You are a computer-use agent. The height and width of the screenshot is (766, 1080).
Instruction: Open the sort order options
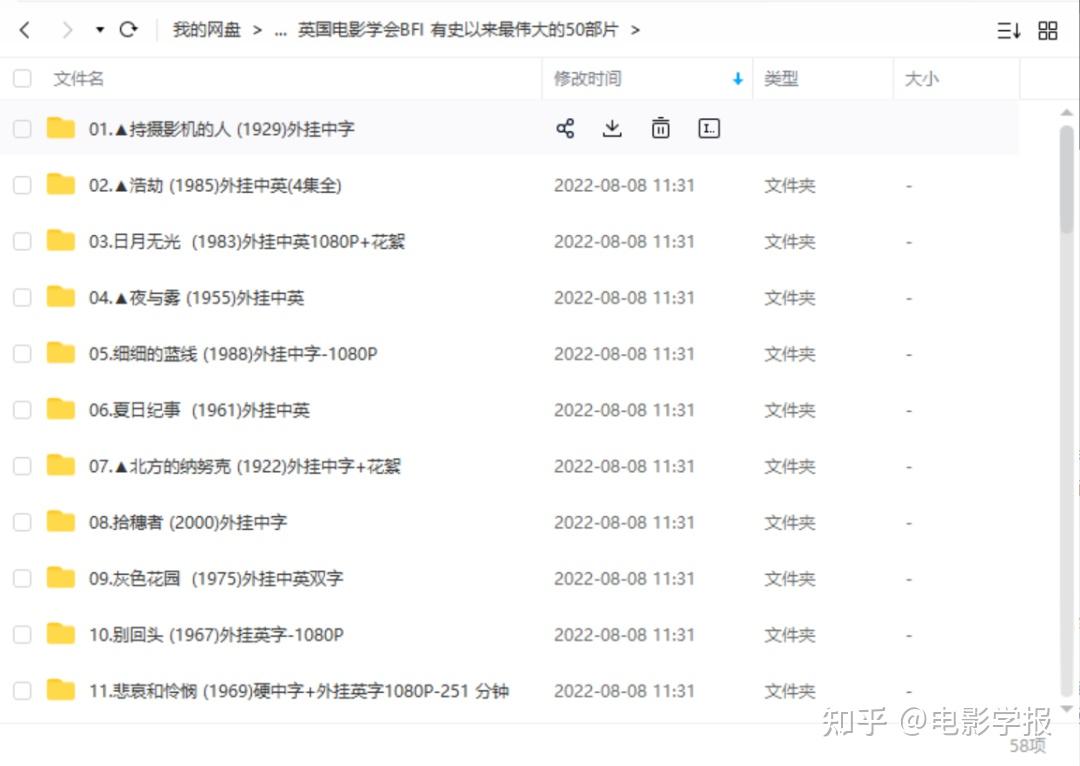(1008, 30)
